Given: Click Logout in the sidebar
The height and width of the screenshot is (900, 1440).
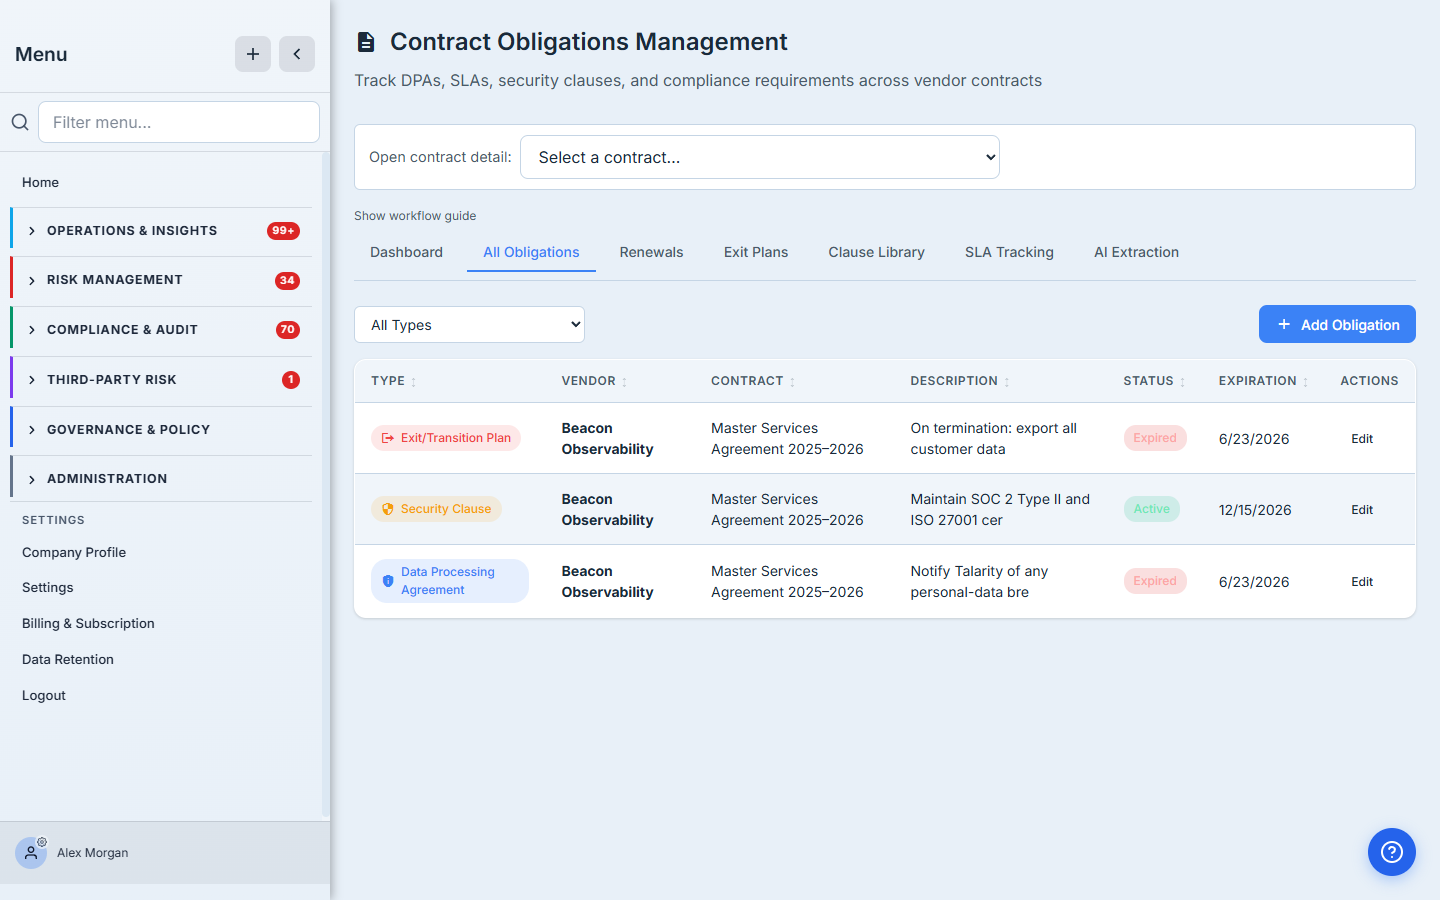Looking at the screenshot, I should [44, 695].
